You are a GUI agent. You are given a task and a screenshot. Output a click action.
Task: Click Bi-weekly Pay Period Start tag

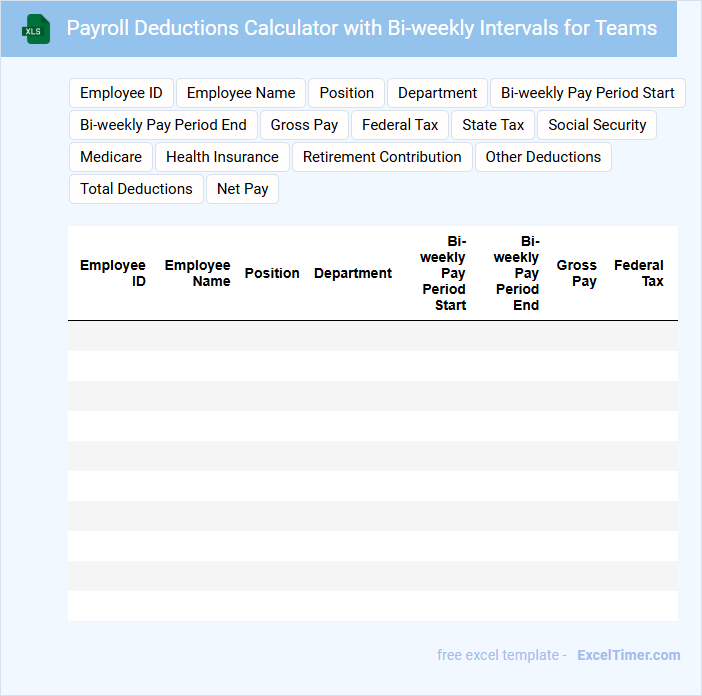[x=587, y=93]
